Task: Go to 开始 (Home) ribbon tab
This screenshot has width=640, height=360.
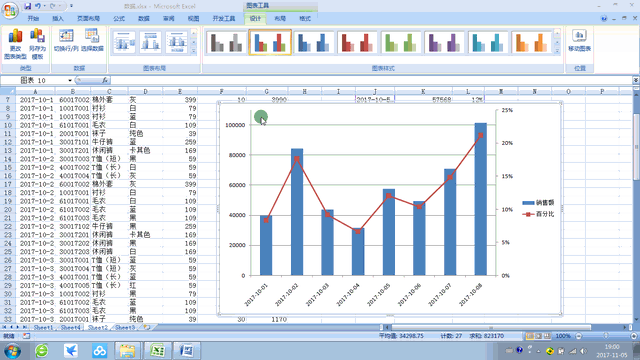Action: tap(33, 18)
